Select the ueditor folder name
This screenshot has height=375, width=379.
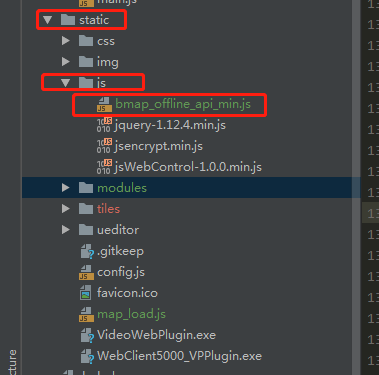pos(118,230)
